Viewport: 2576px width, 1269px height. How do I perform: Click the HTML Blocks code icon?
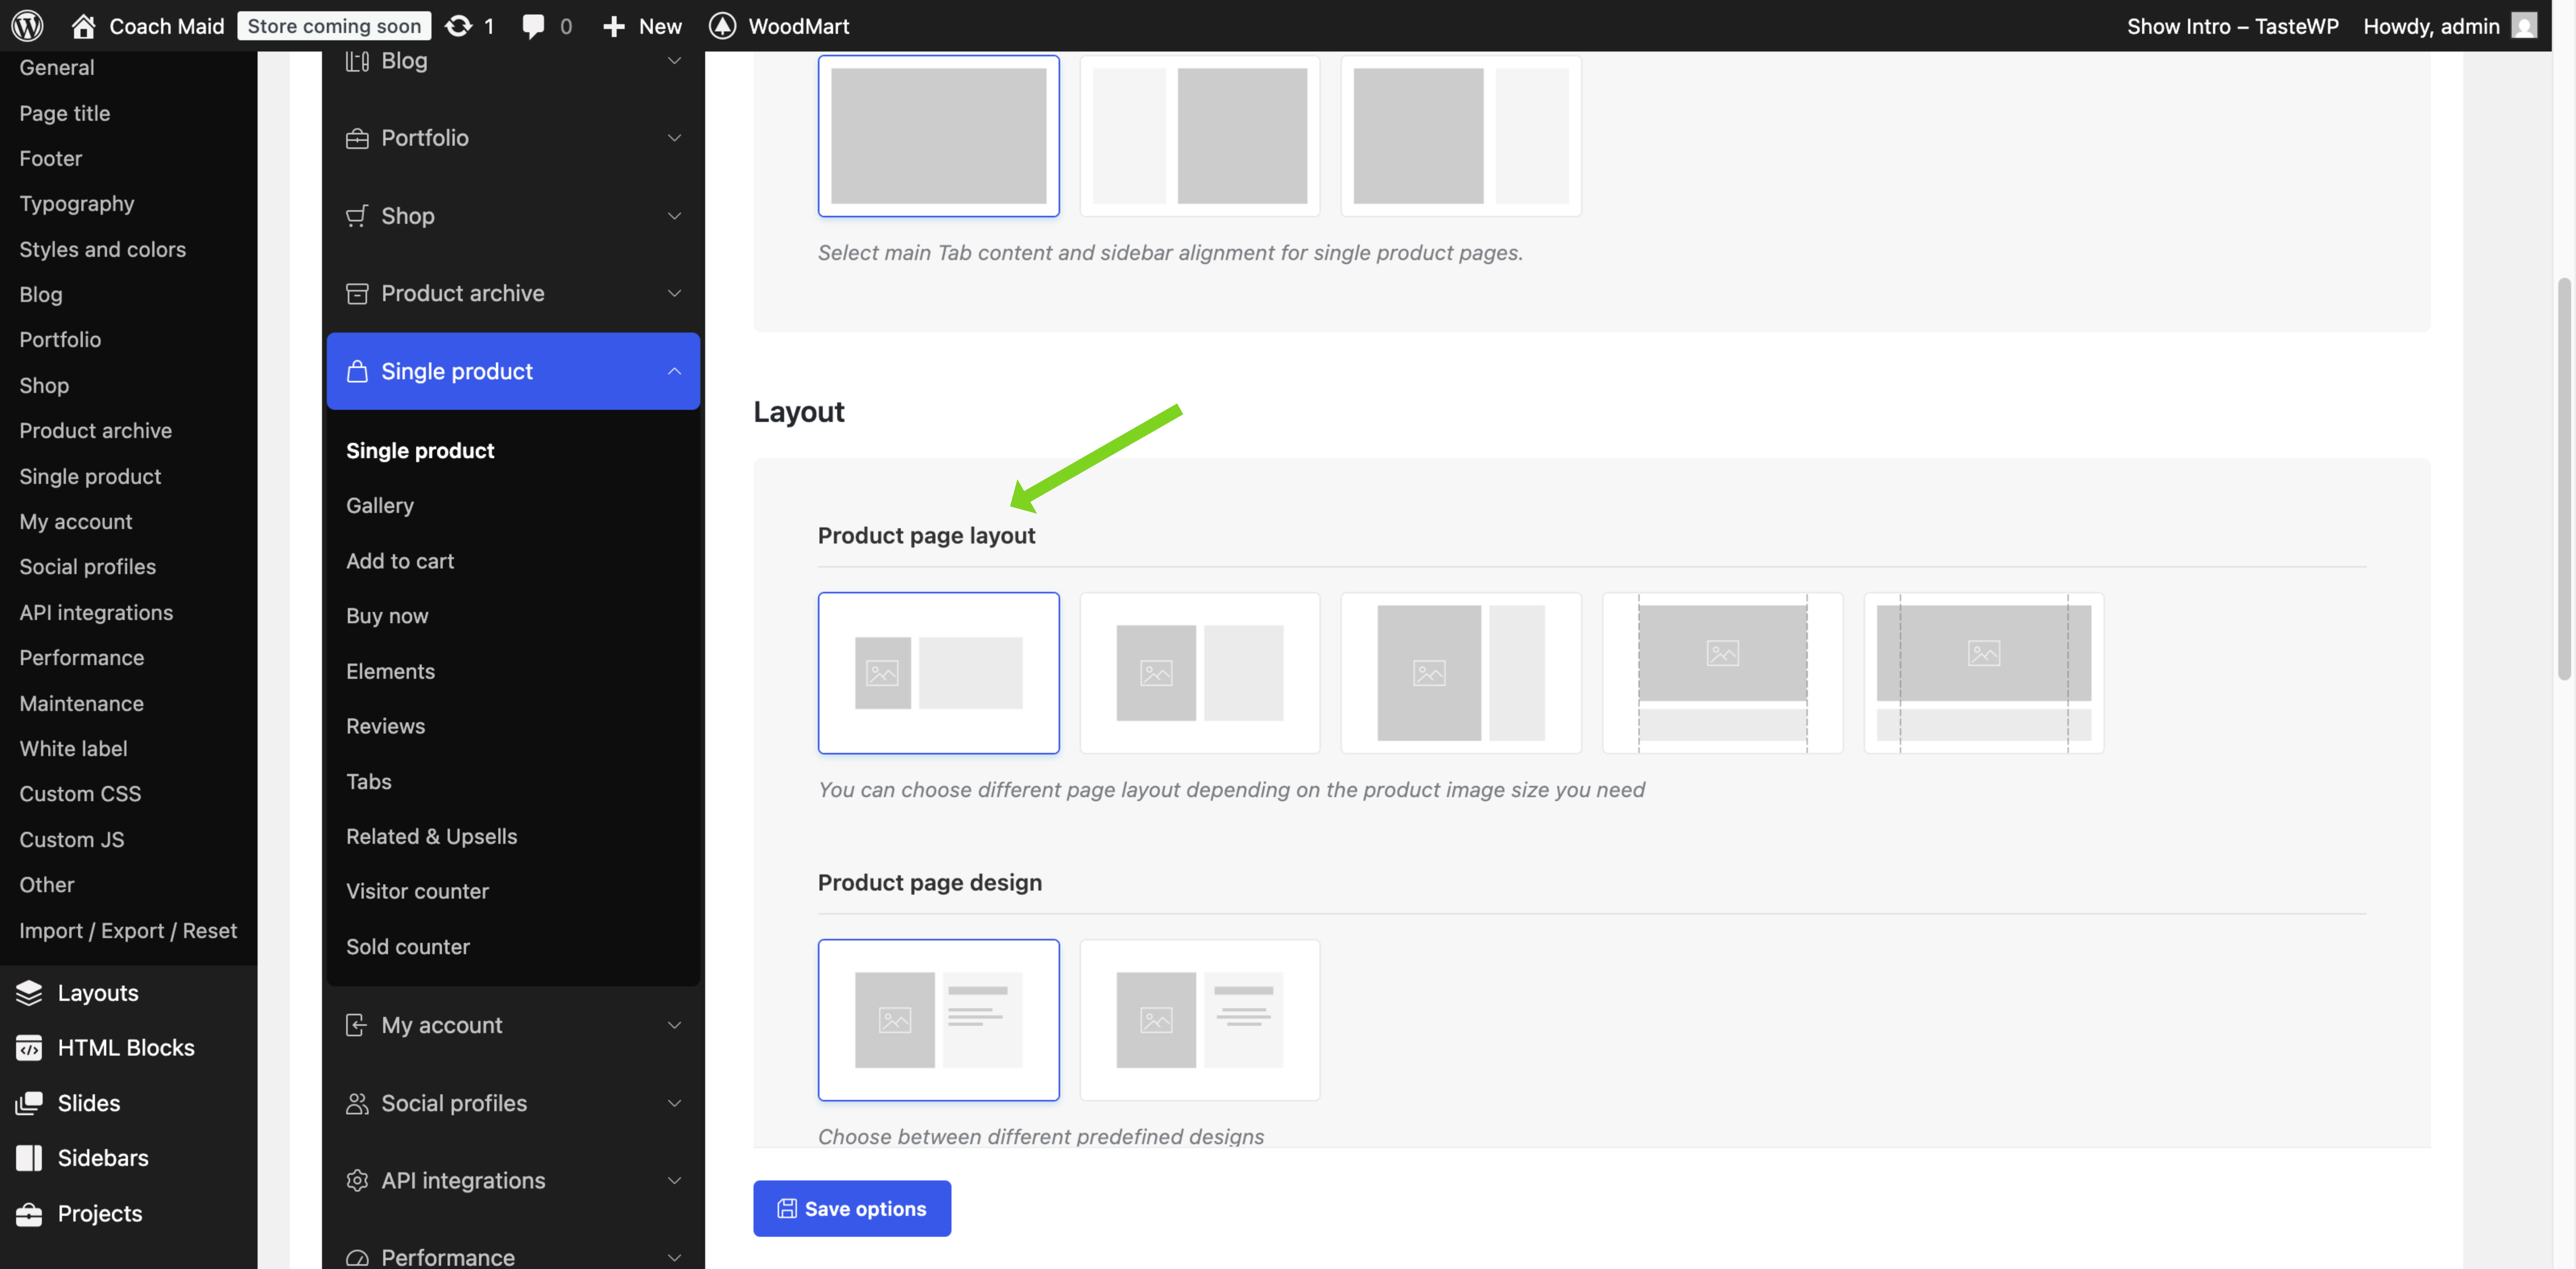pyautogui.click(x=29, y=1047)
